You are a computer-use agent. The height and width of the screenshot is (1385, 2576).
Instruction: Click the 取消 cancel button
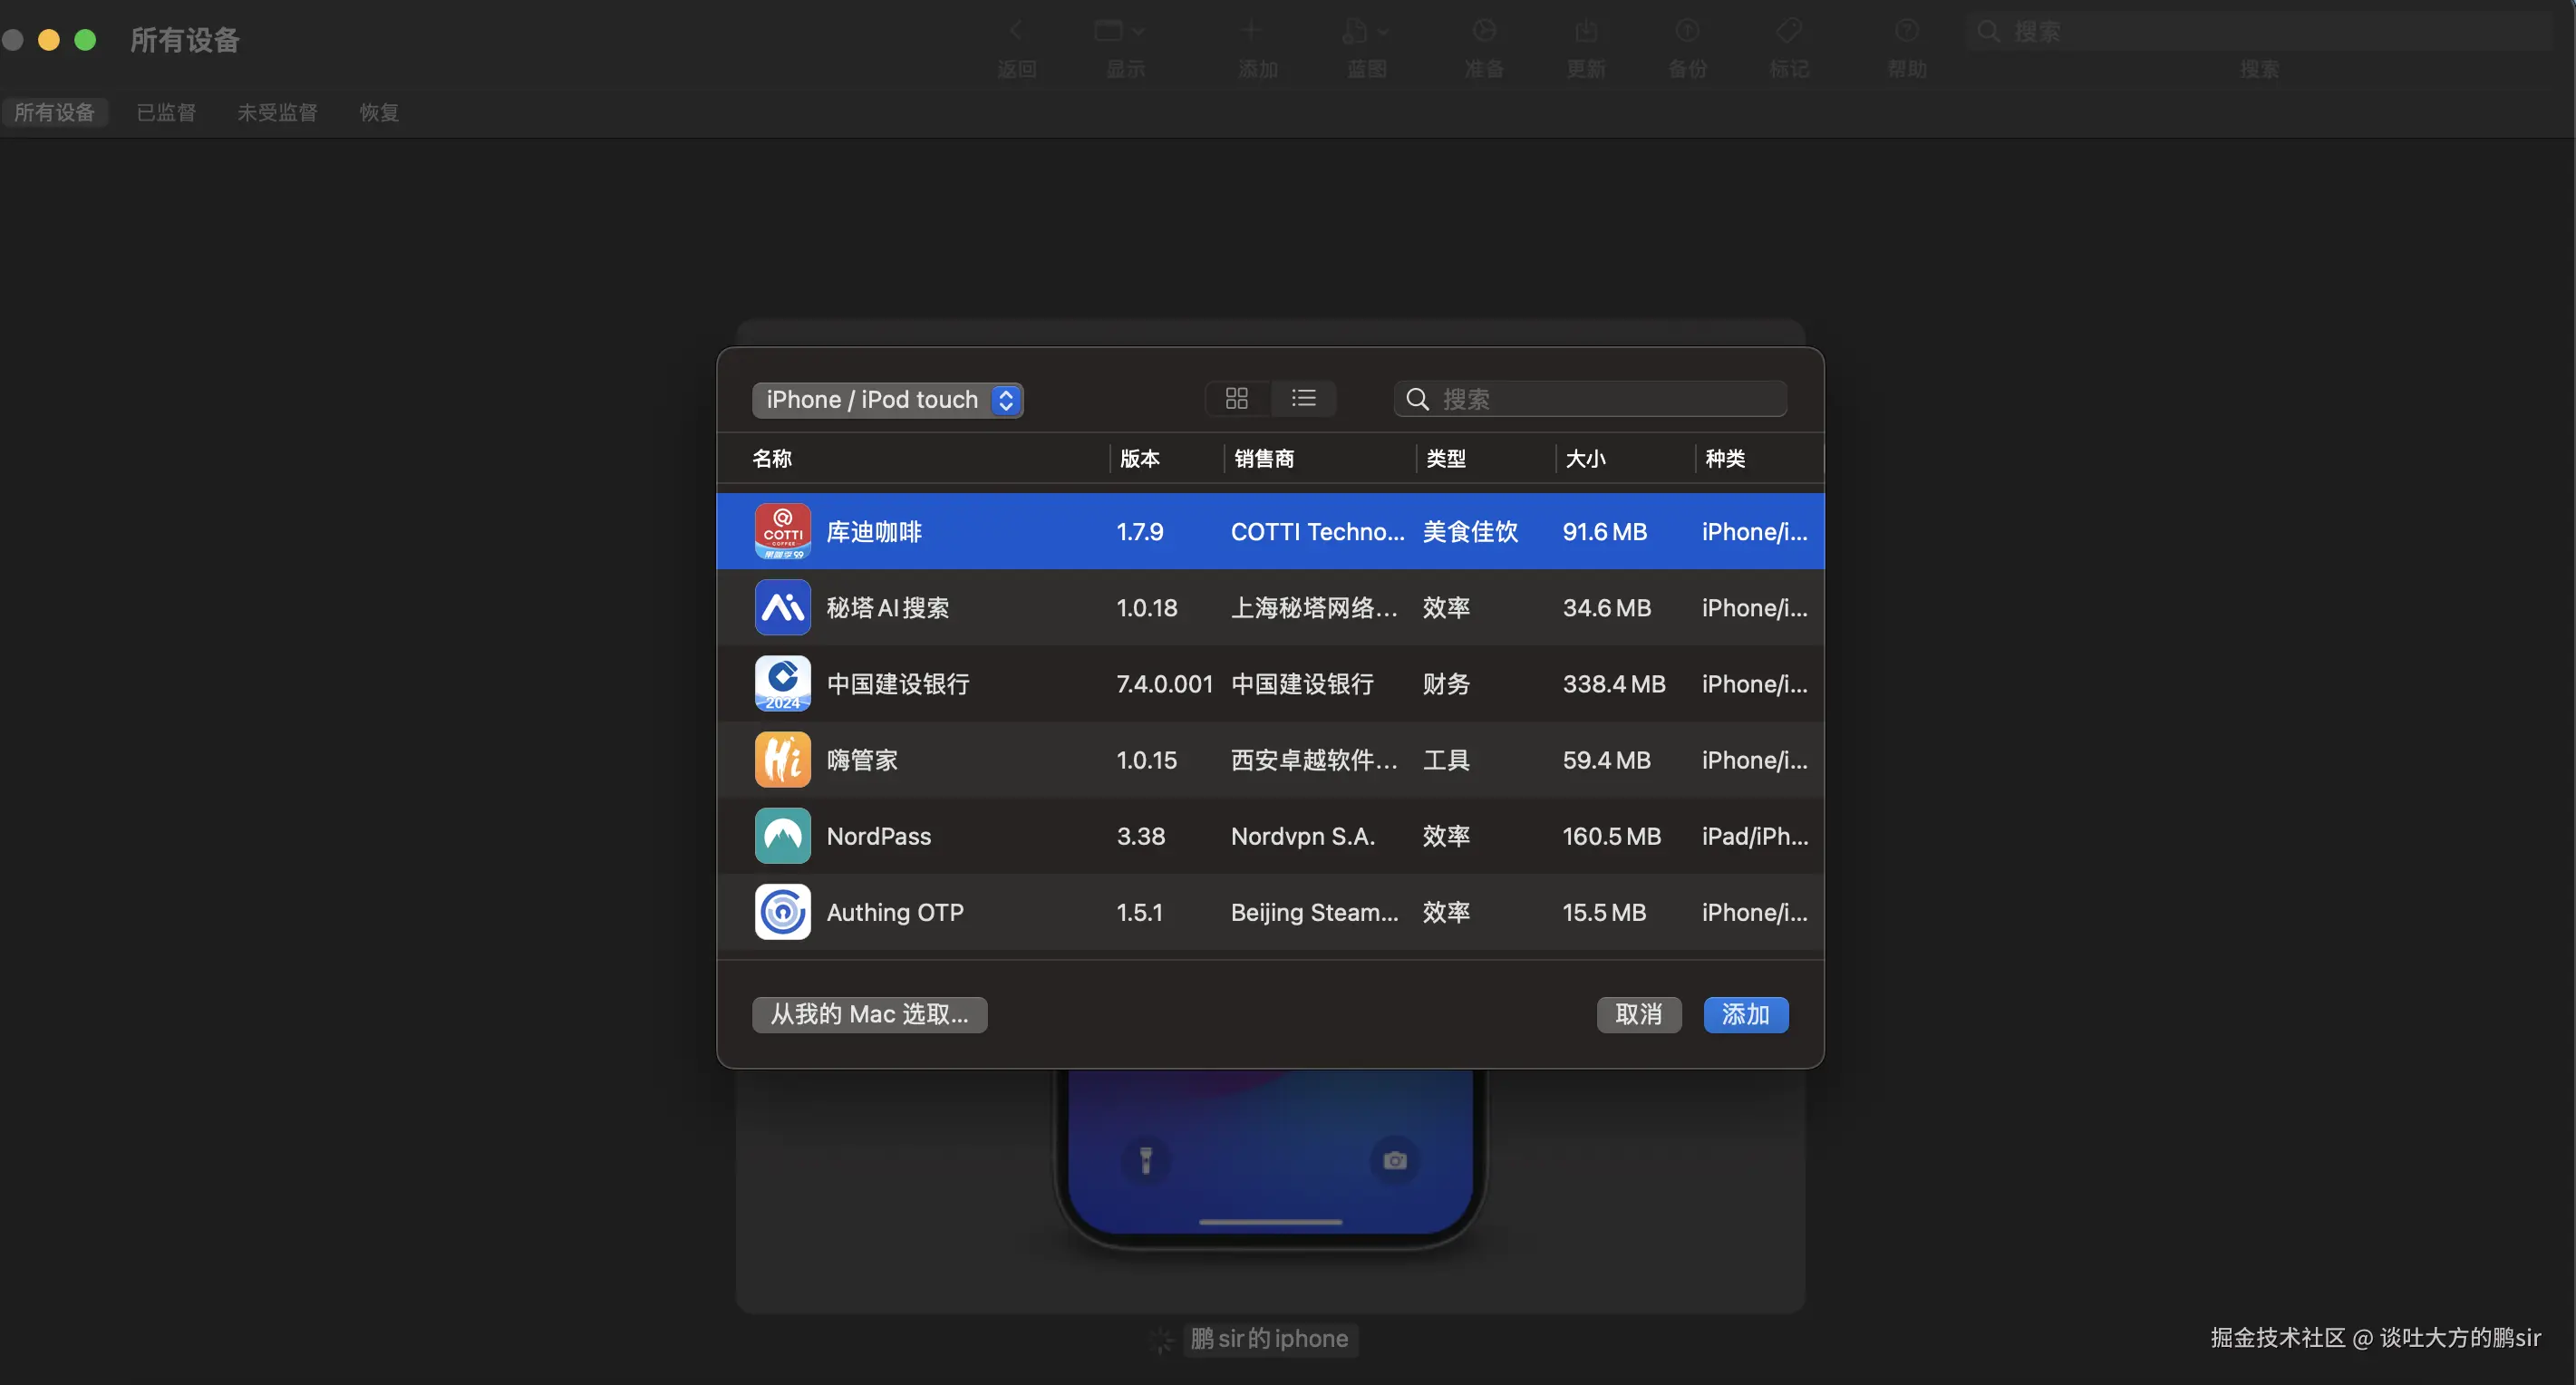[1638, 1014]
